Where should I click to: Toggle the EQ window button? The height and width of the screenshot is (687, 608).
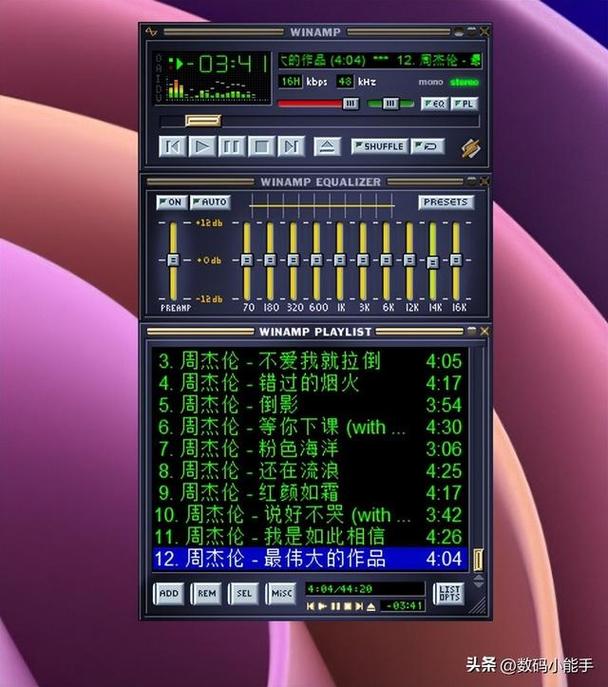pyautogui.click(x=435, y=104)
